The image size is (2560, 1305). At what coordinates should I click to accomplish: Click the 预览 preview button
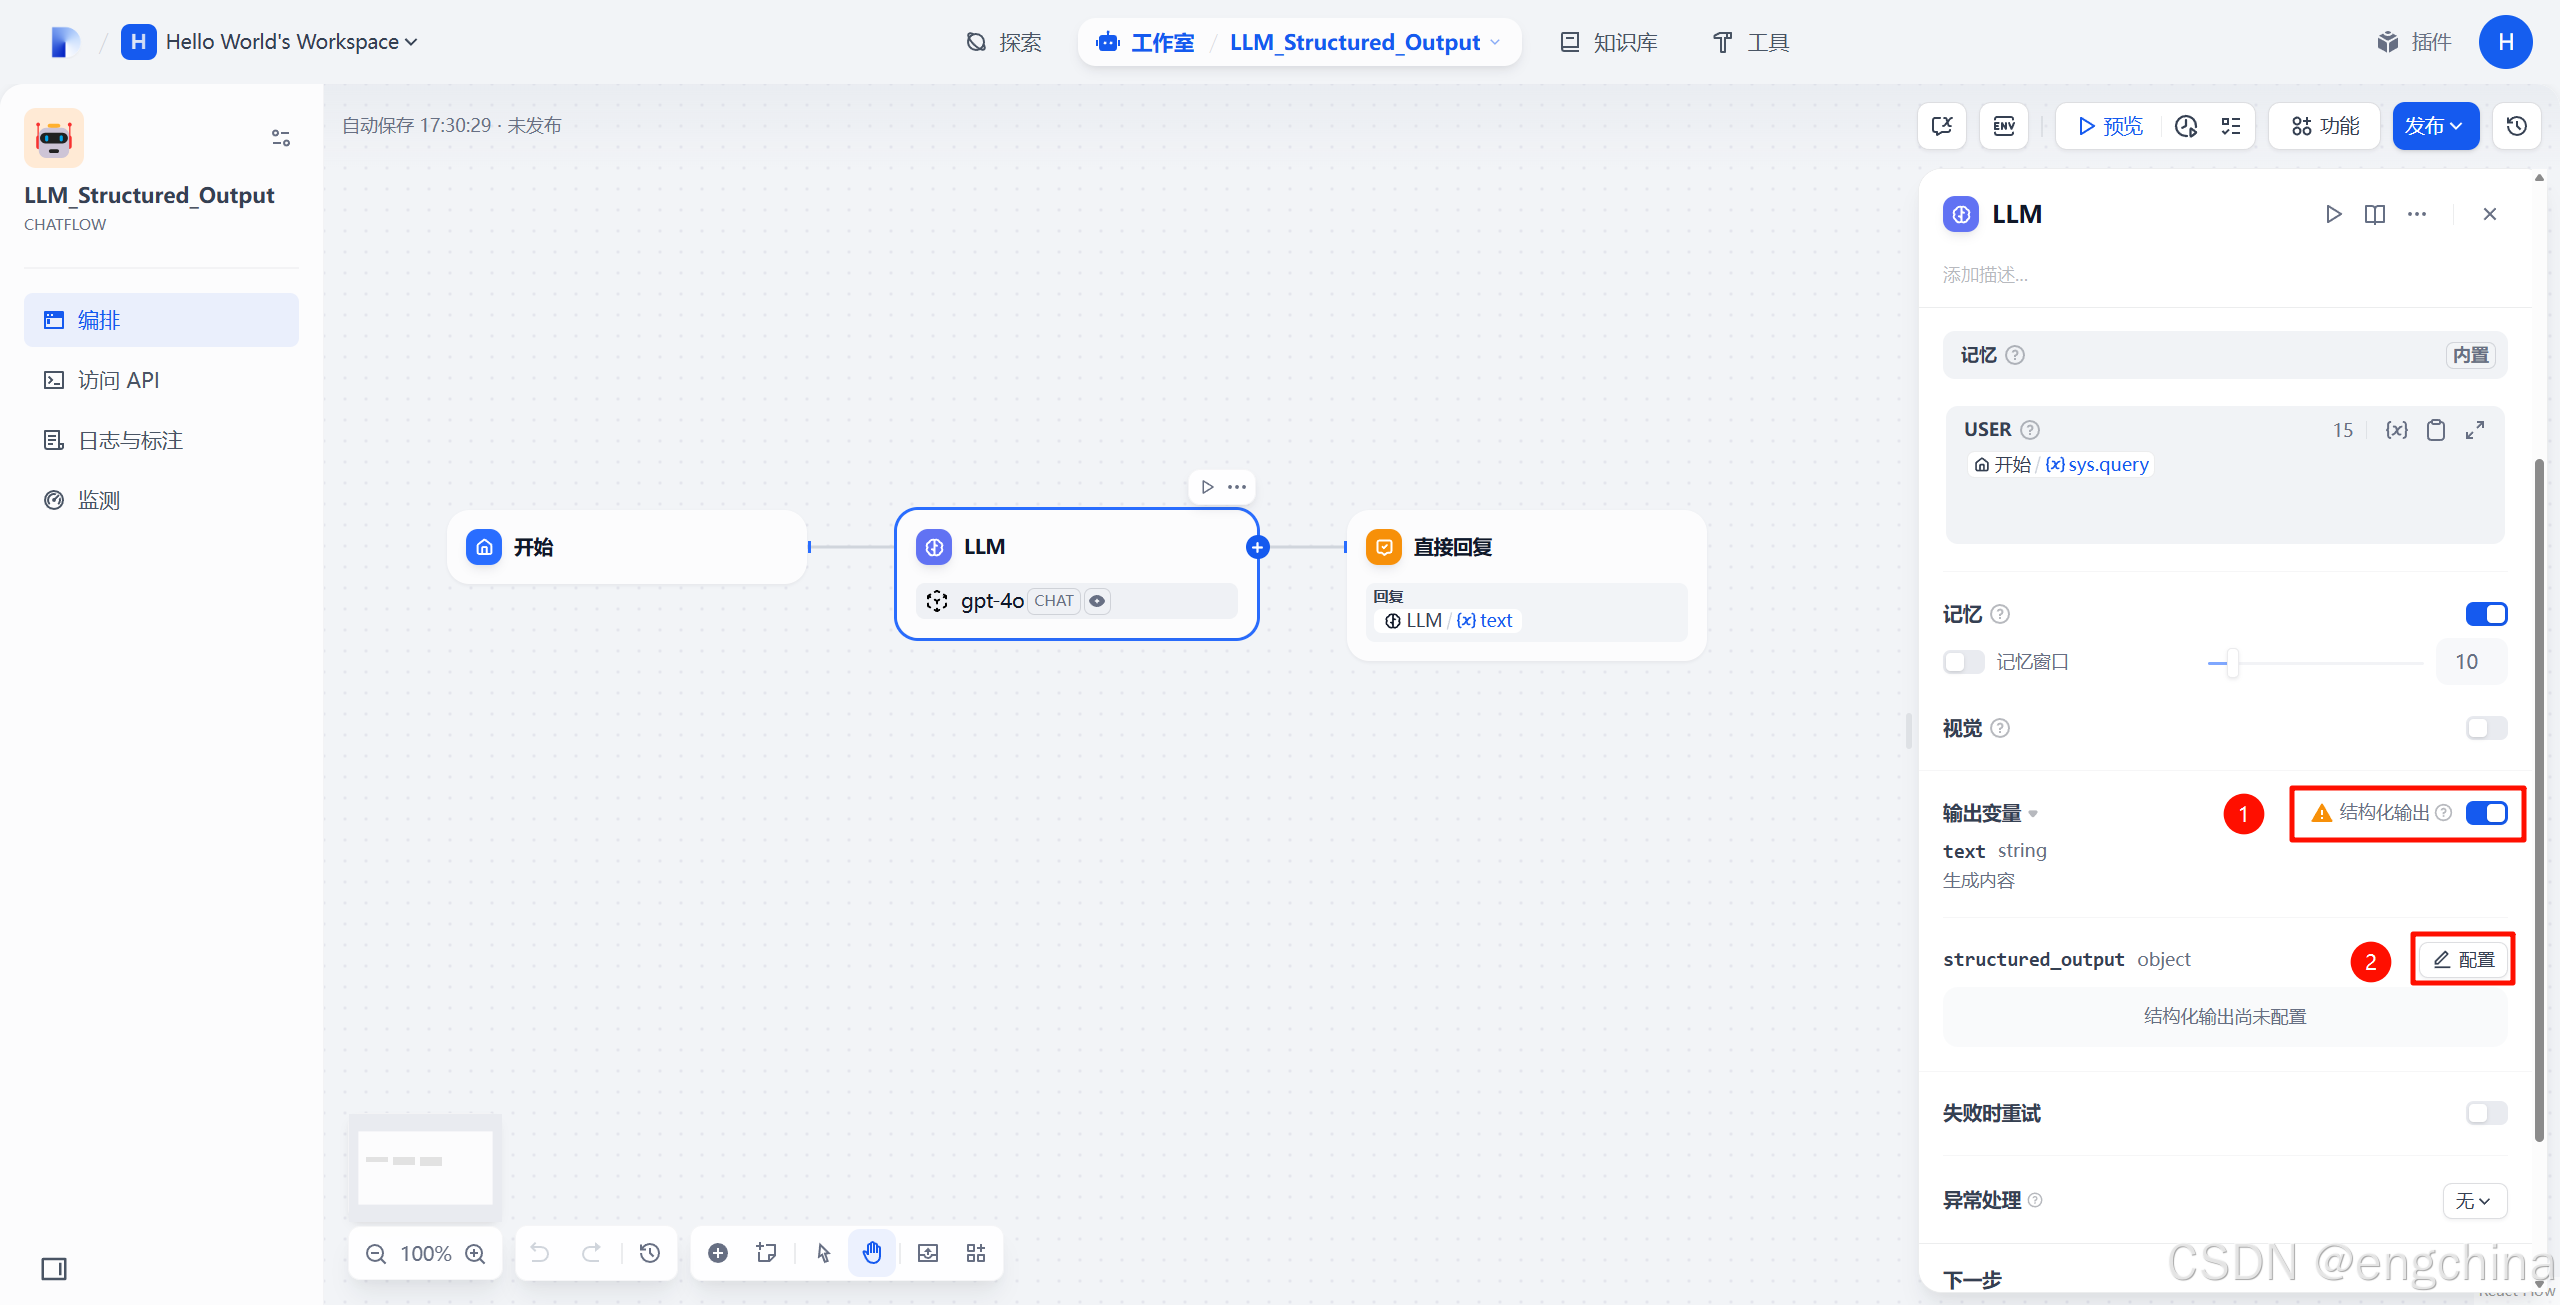point(2110,126)
